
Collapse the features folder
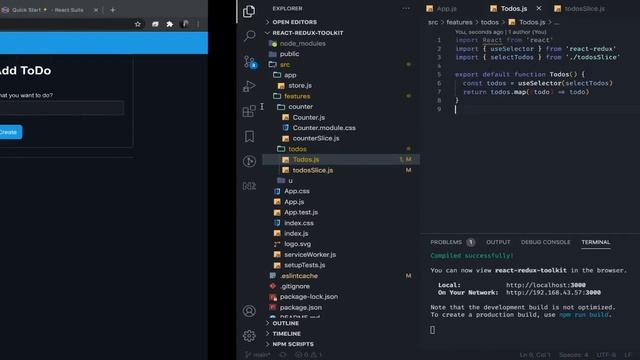pos(297,96)
